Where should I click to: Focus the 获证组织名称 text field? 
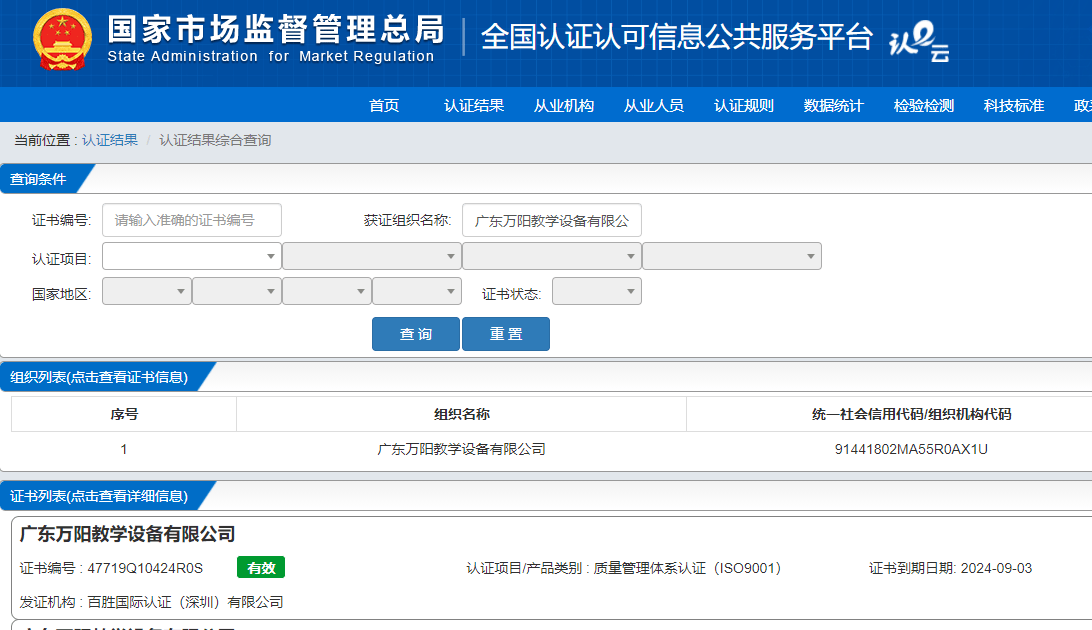pos(552,220)
